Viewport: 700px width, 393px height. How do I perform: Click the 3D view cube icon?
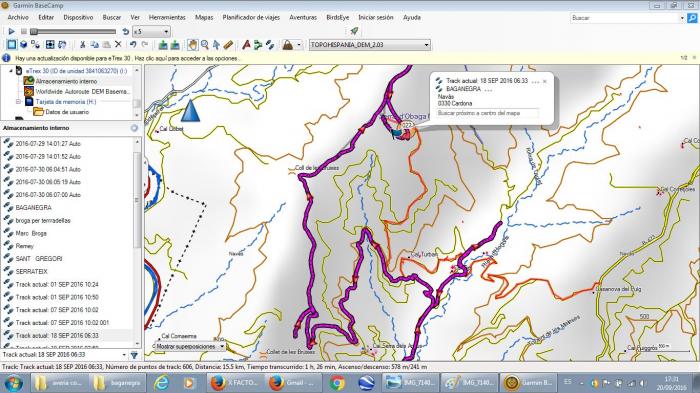pyautogui.click(x=24, y=45)
